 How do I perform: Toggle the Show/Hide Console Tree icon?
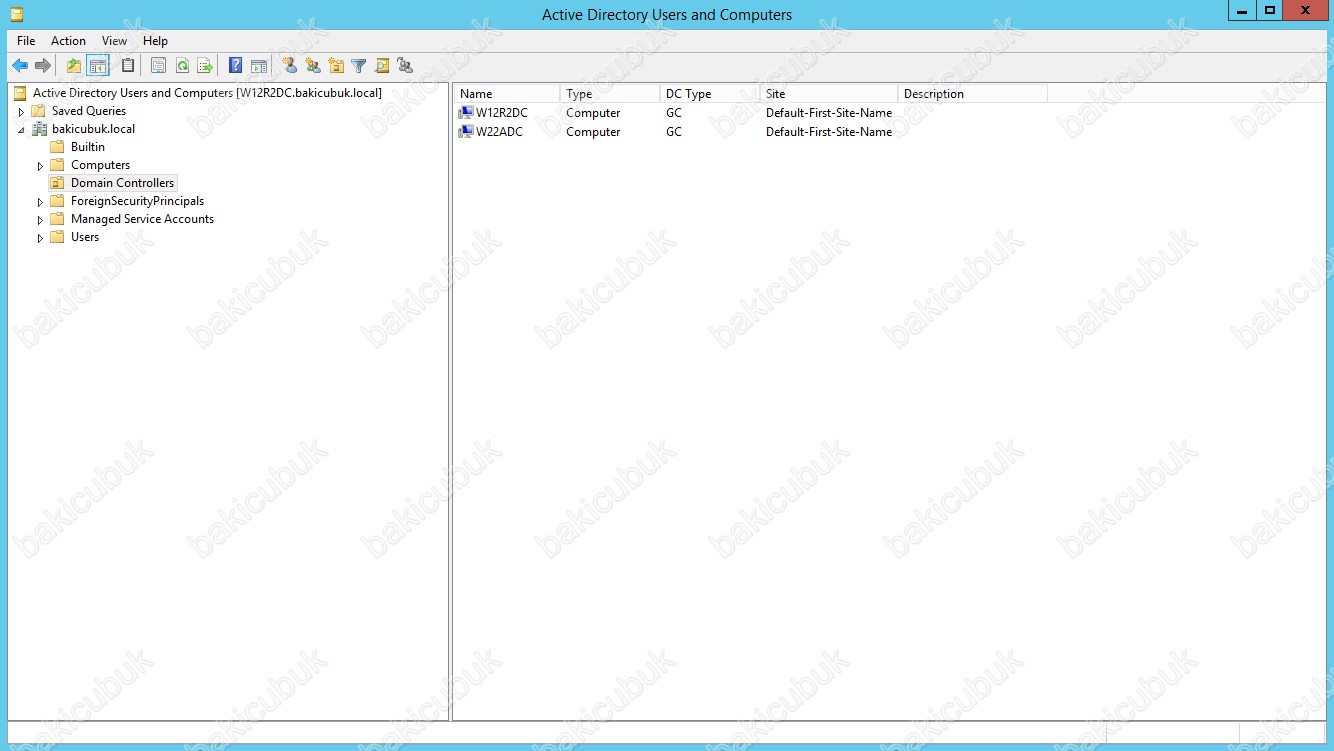pos(98,66)
